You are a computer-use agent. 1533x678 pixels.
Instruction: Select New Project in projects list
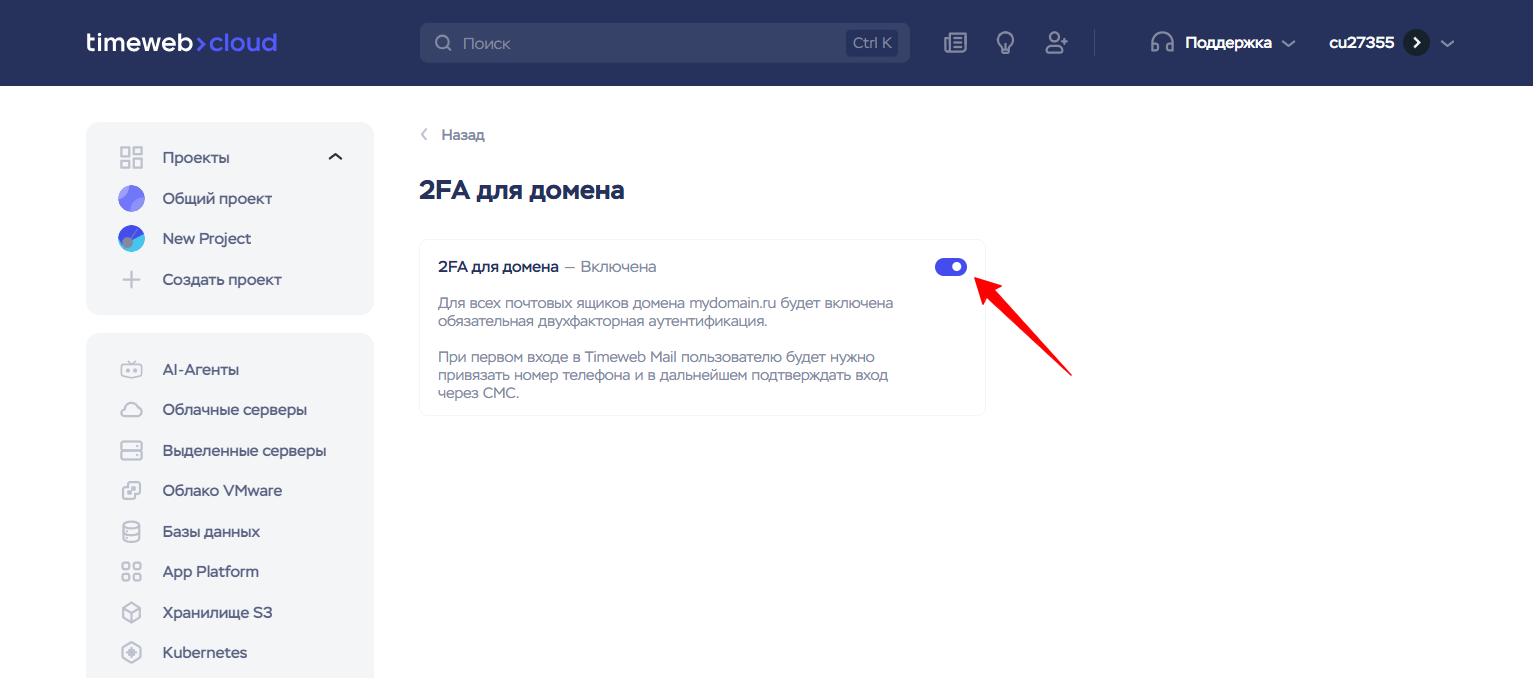pyautogui.click(x=206, y=239)
